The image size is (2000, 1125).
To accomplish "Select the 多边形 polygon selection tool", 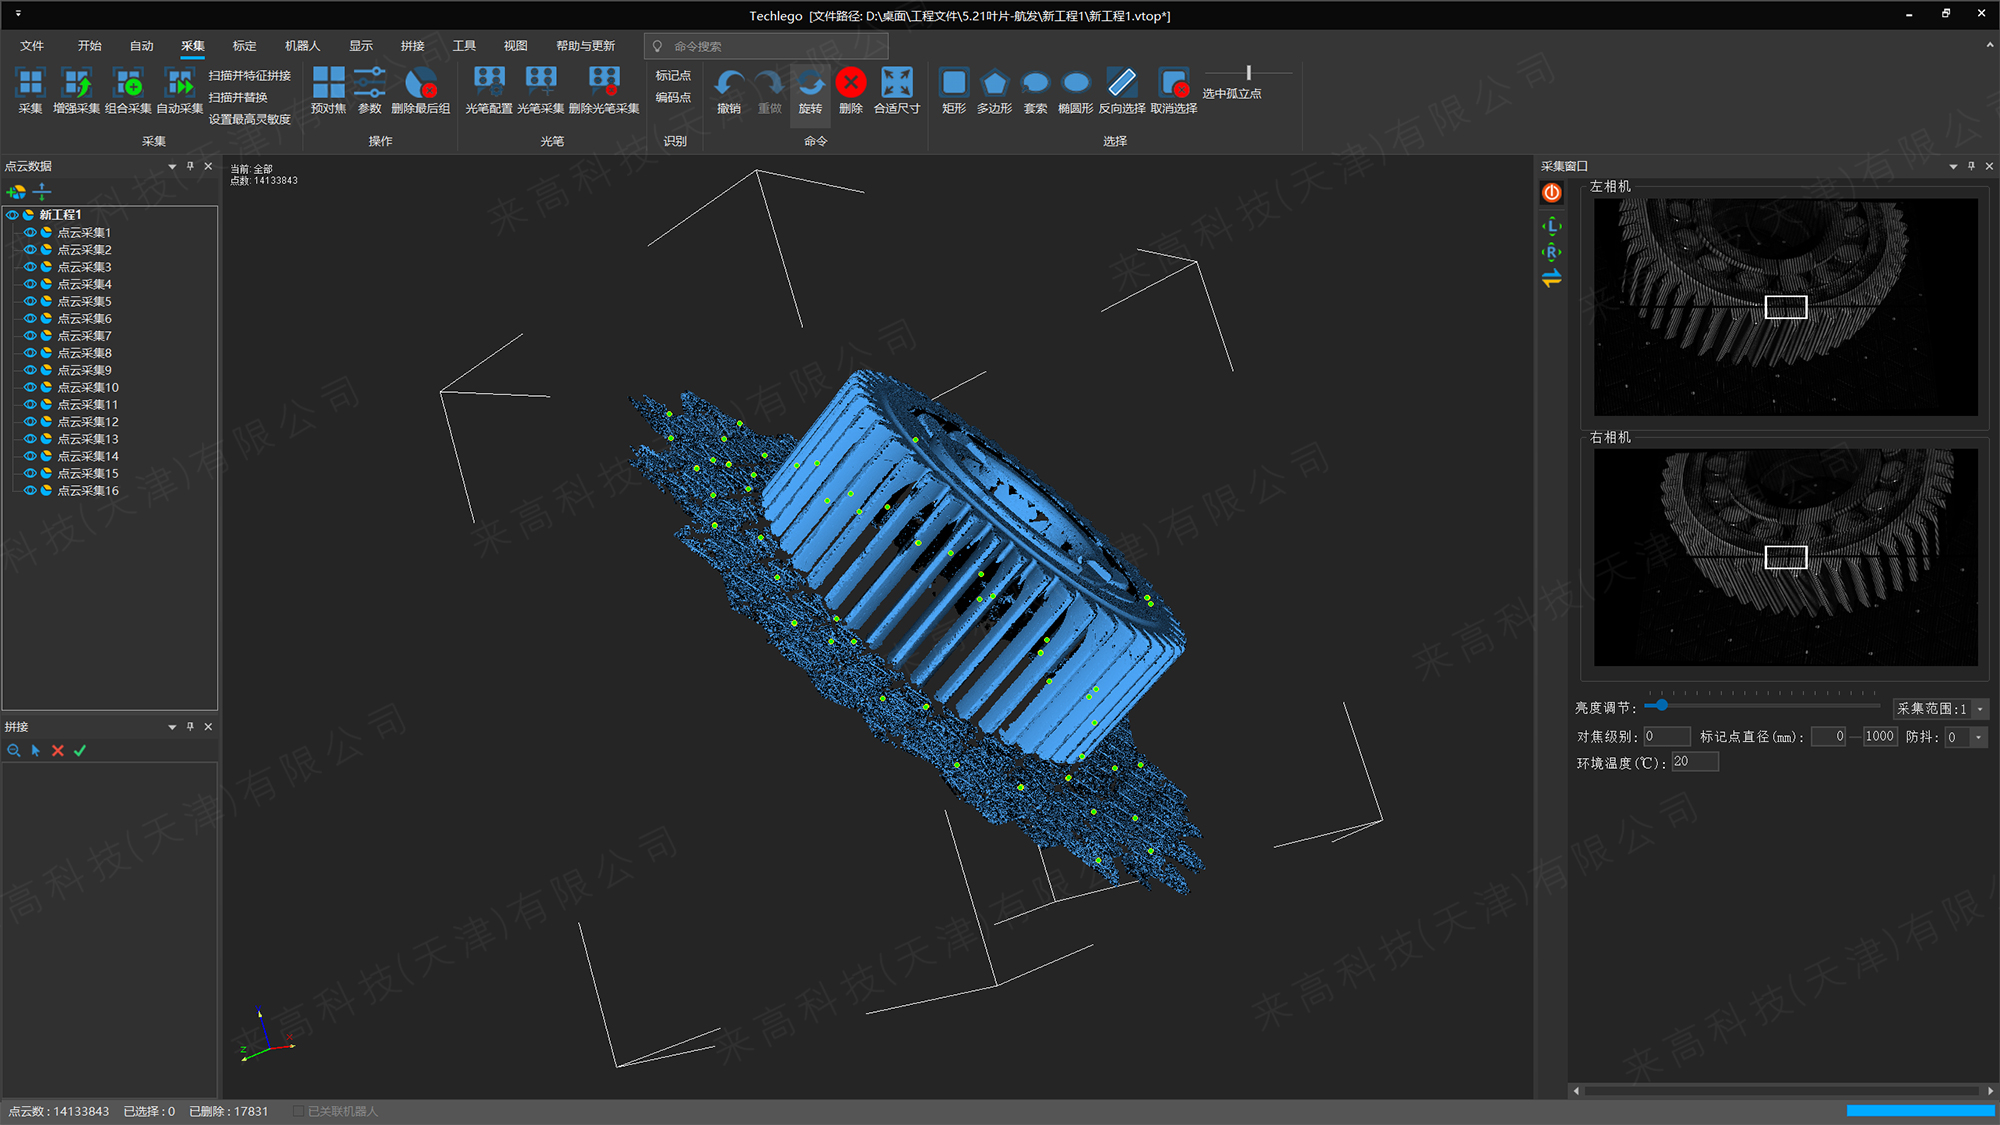I will point(994,84).
